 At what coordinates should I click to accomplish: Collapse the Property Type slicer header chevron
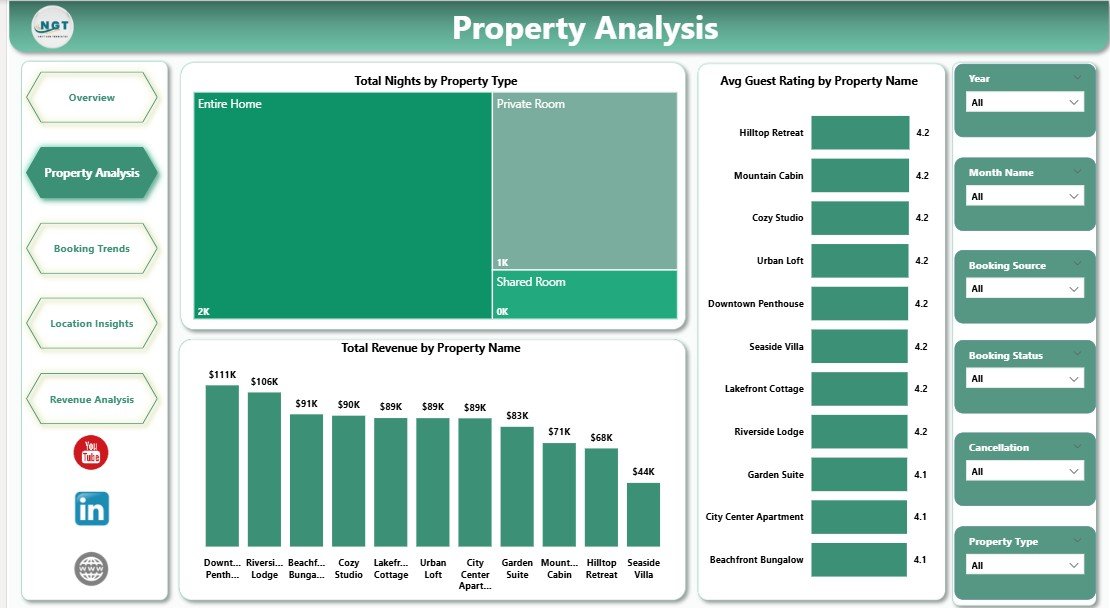click(1077, 541)
